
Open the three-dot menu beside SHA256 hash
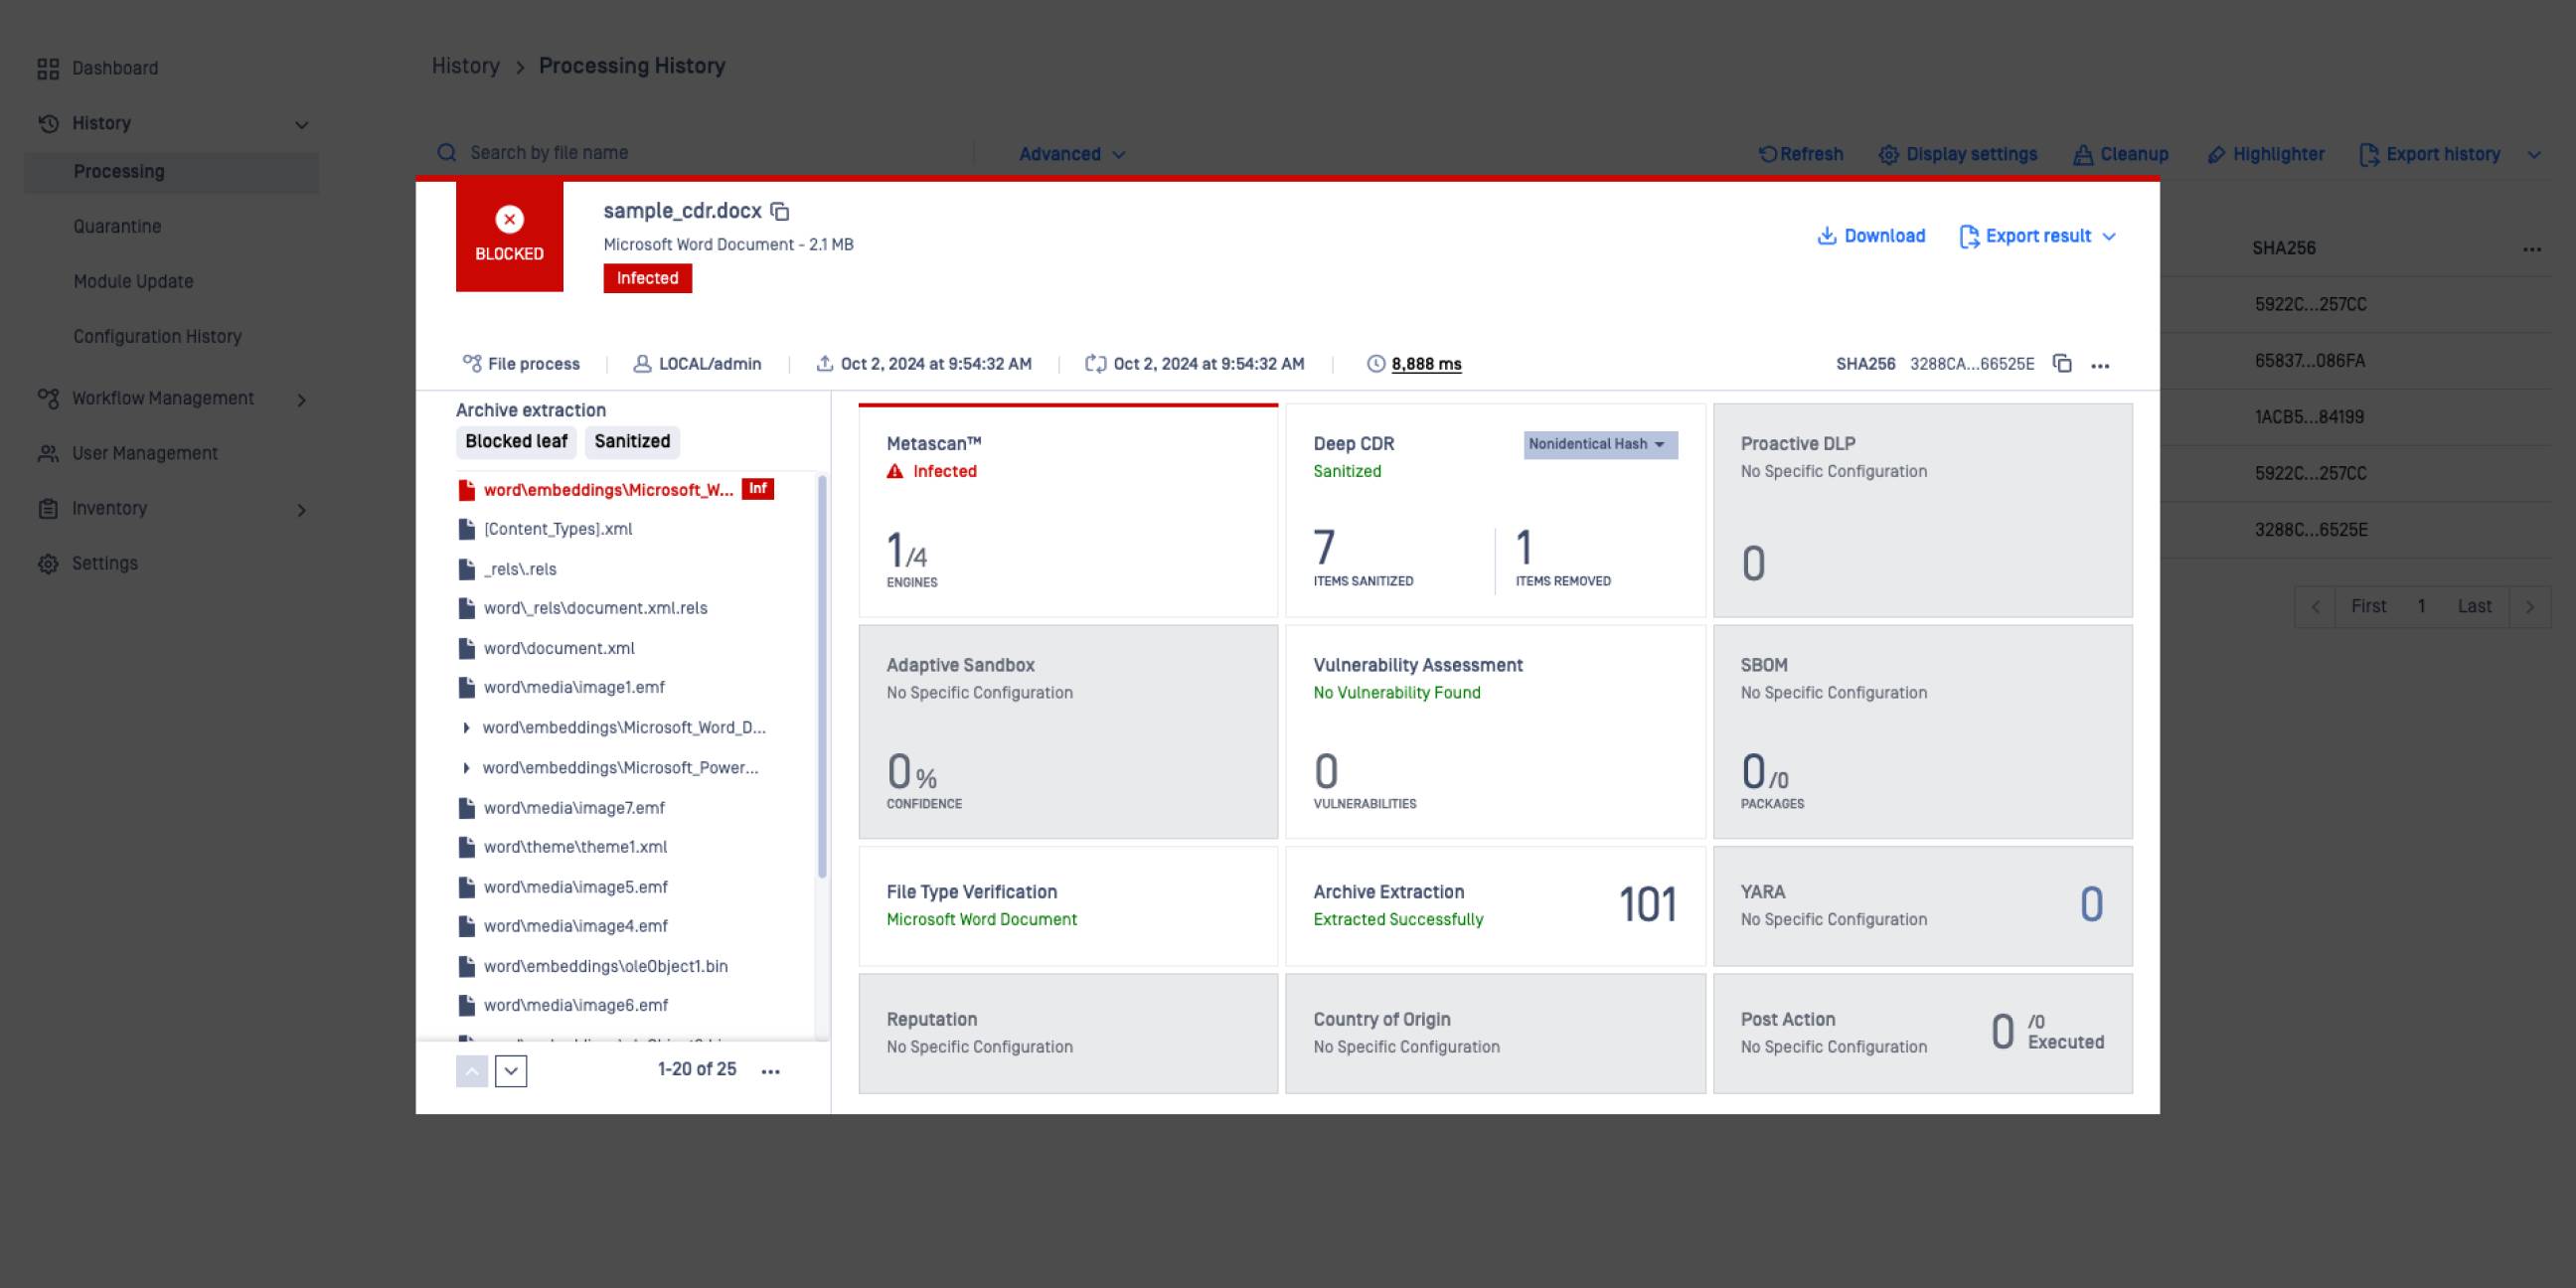[2100, 365]
